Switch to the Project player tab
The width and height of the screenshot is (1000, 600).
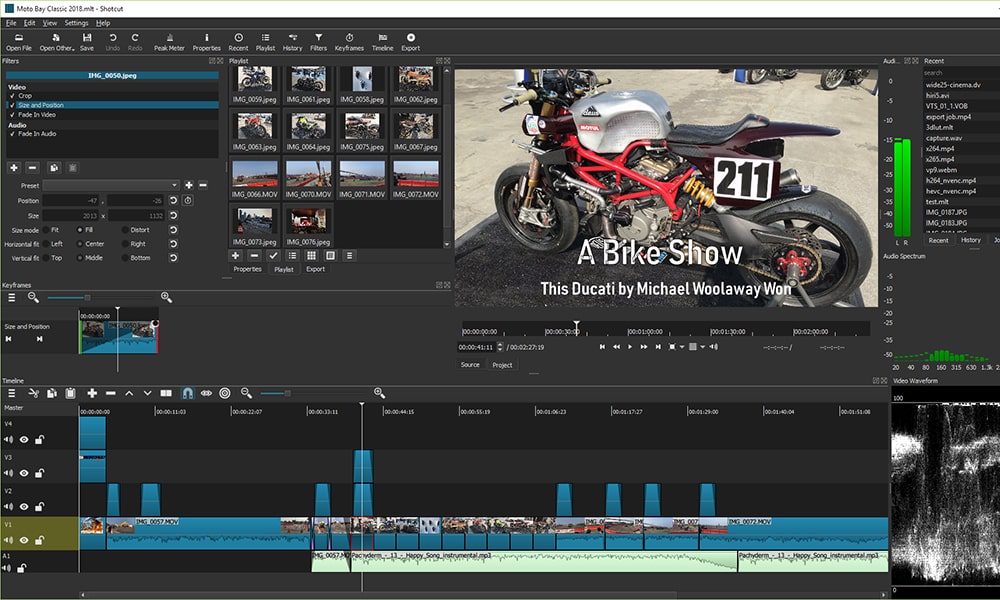pyautogui.click(x=503, y=365)
